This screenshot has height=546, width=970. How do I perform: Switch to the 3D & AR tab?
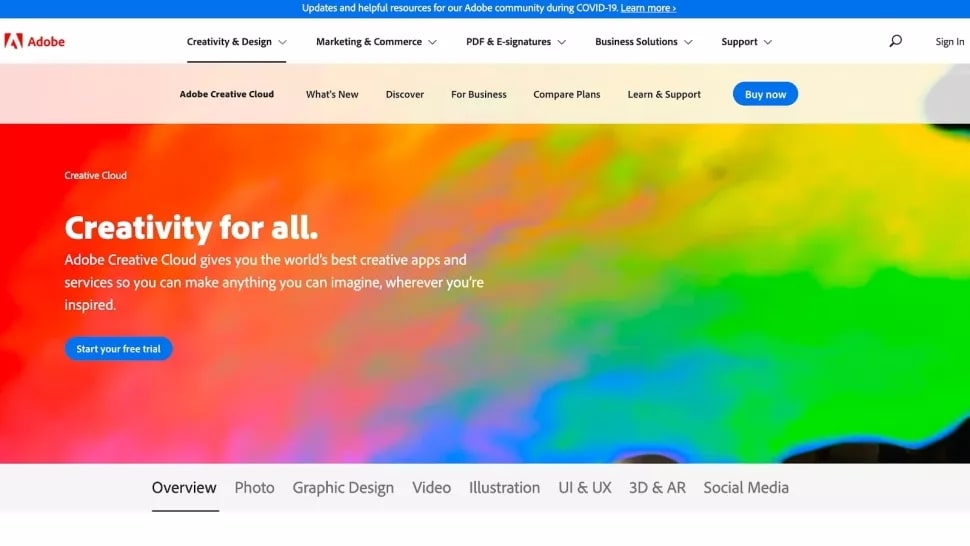657,487
